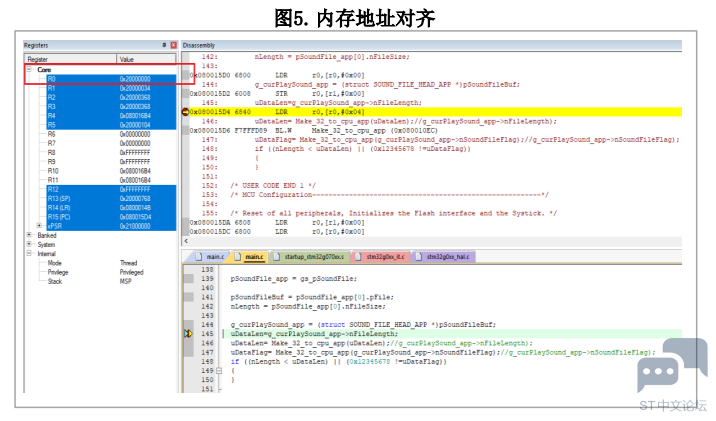Image resolution: width=716 pixels, height=421 pixels.
Task: Click source line 147 uDataFlag assignment
Action: click(x=443, y=353)
